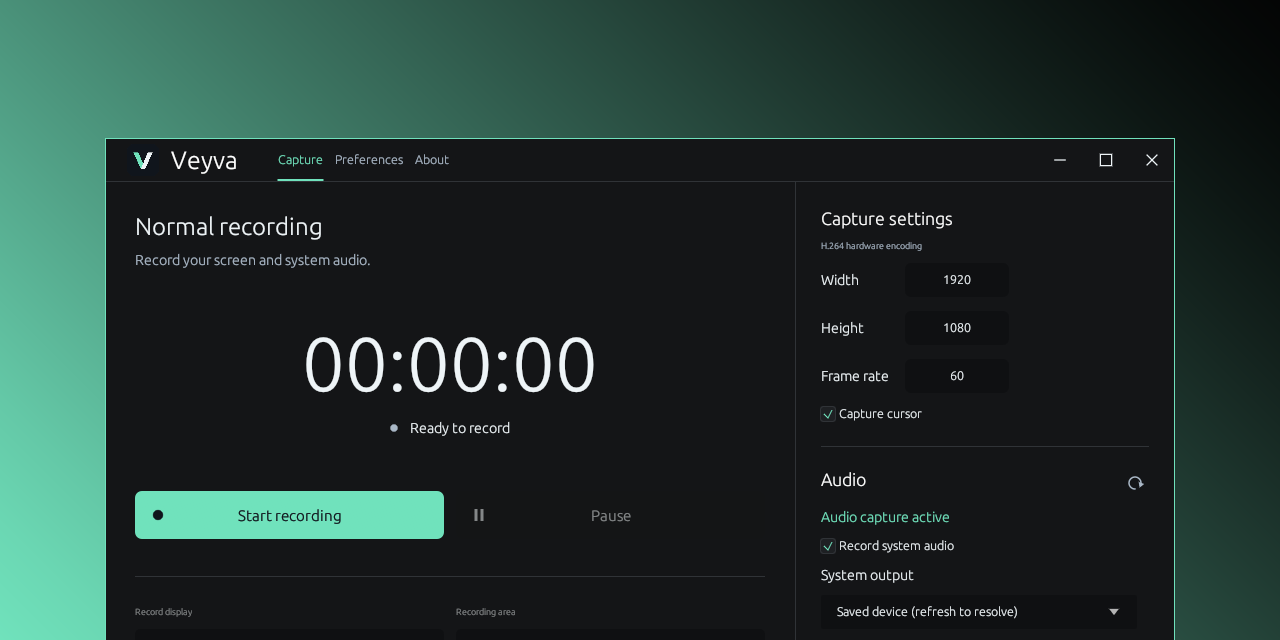Click the Veyva logo icon

click(x=143, y=160)
